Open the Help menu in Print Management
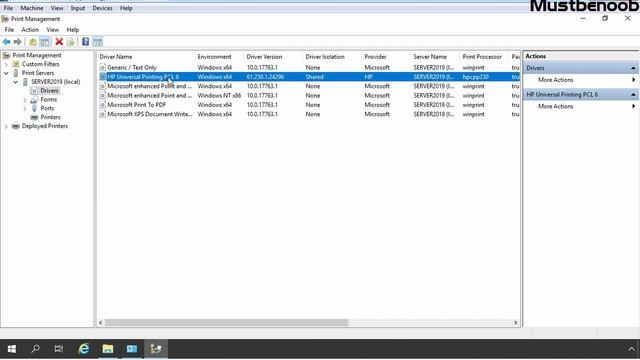 pyautogui.click(x=73, y=30)
